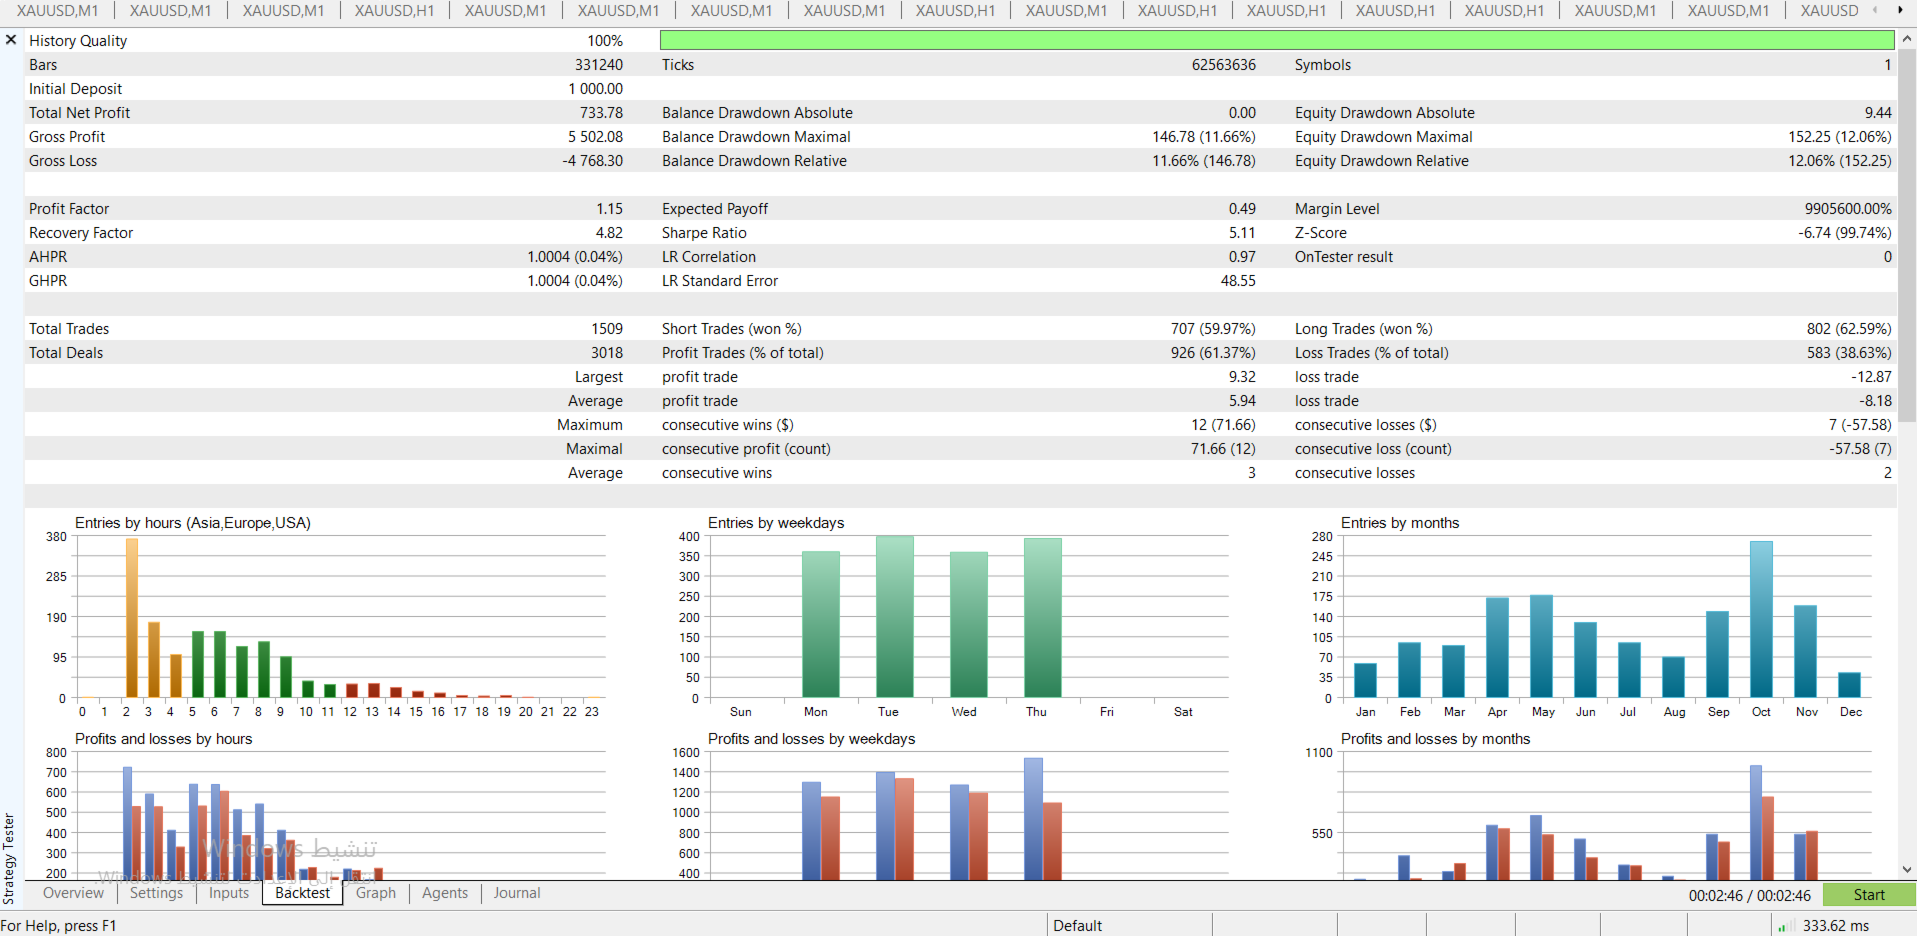This screenshot has height=936, width=1917.
Task: Switch to the Settings tab
Action: coord(156,893)
